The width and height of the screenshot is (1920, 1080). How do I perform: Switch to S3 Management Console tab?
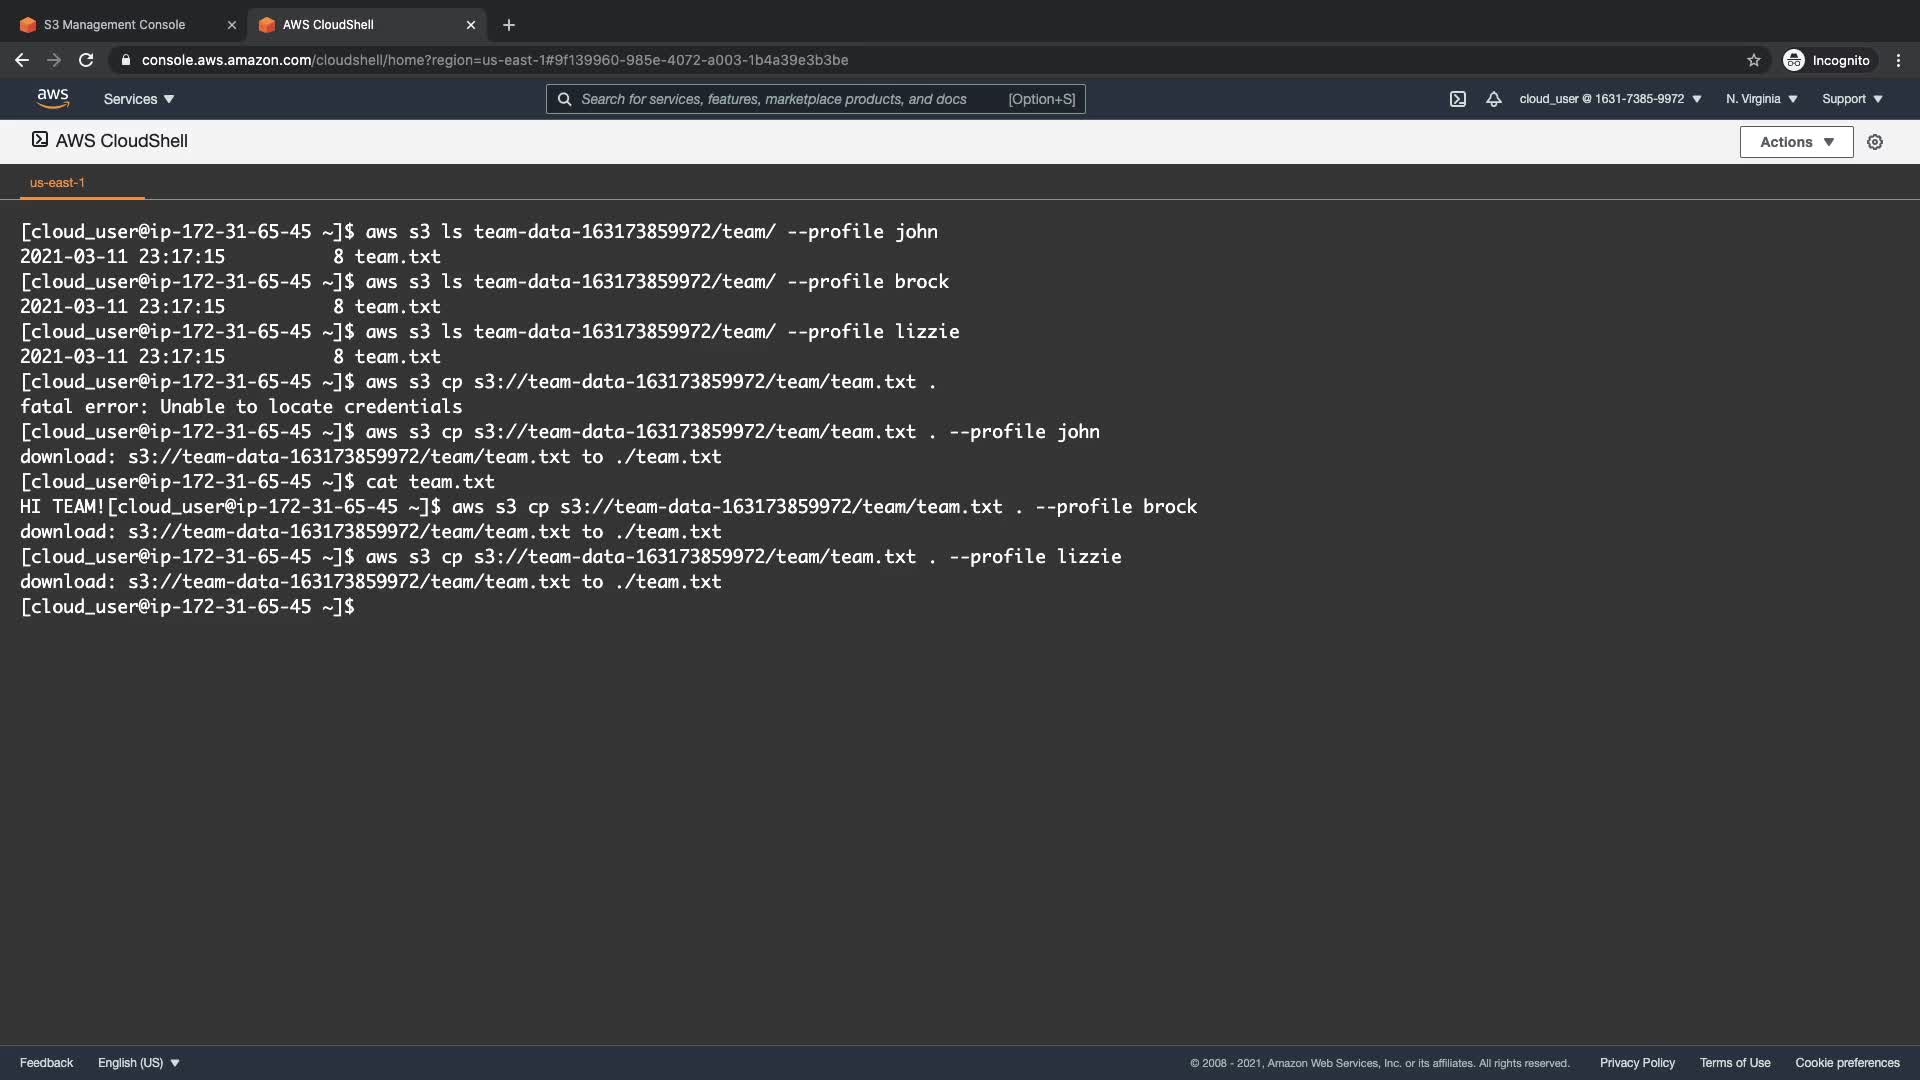click(114, 25)
